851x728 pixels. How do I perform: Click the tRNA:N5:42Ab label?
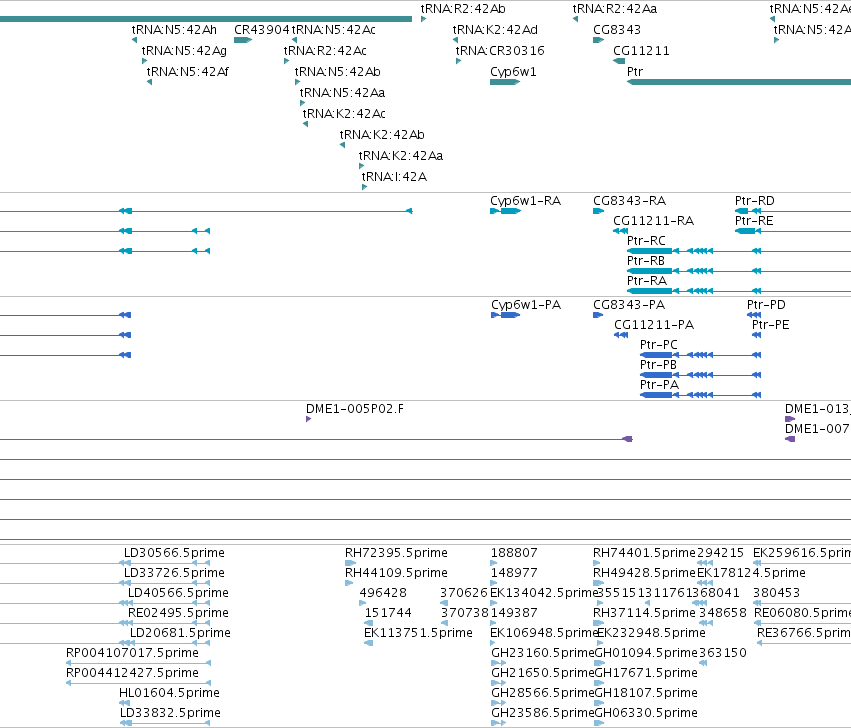coord(338,72)
